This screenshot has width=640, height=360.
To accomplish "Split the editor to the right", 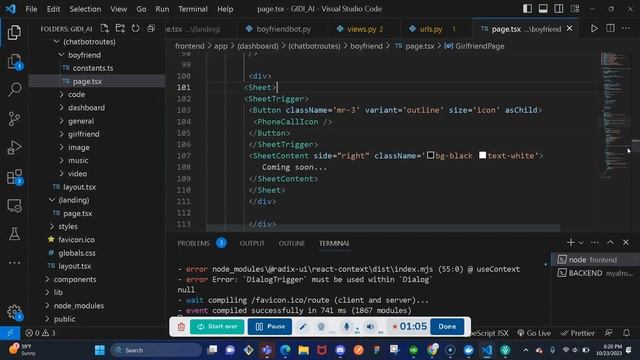I will tap(610, 29).
